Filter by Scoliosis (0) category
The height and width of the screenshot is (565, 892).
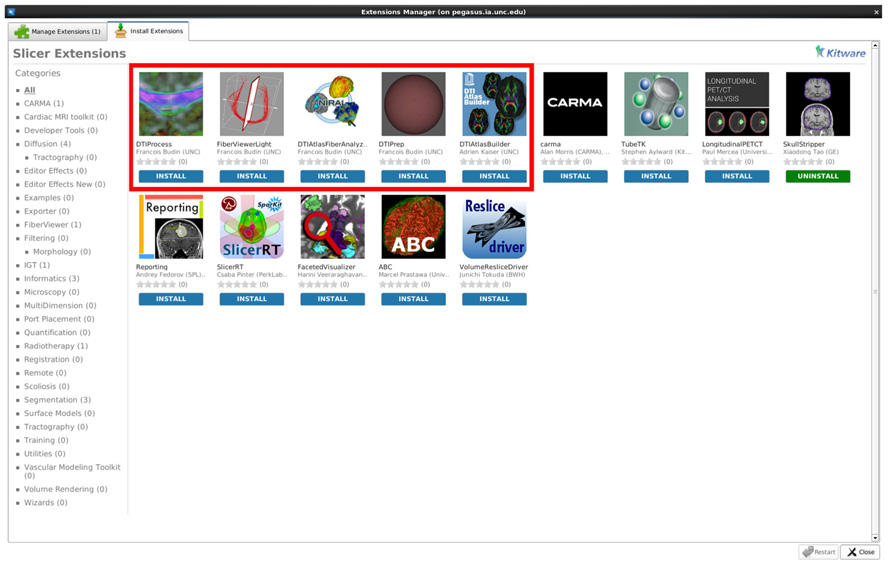[x=47, y=386]
